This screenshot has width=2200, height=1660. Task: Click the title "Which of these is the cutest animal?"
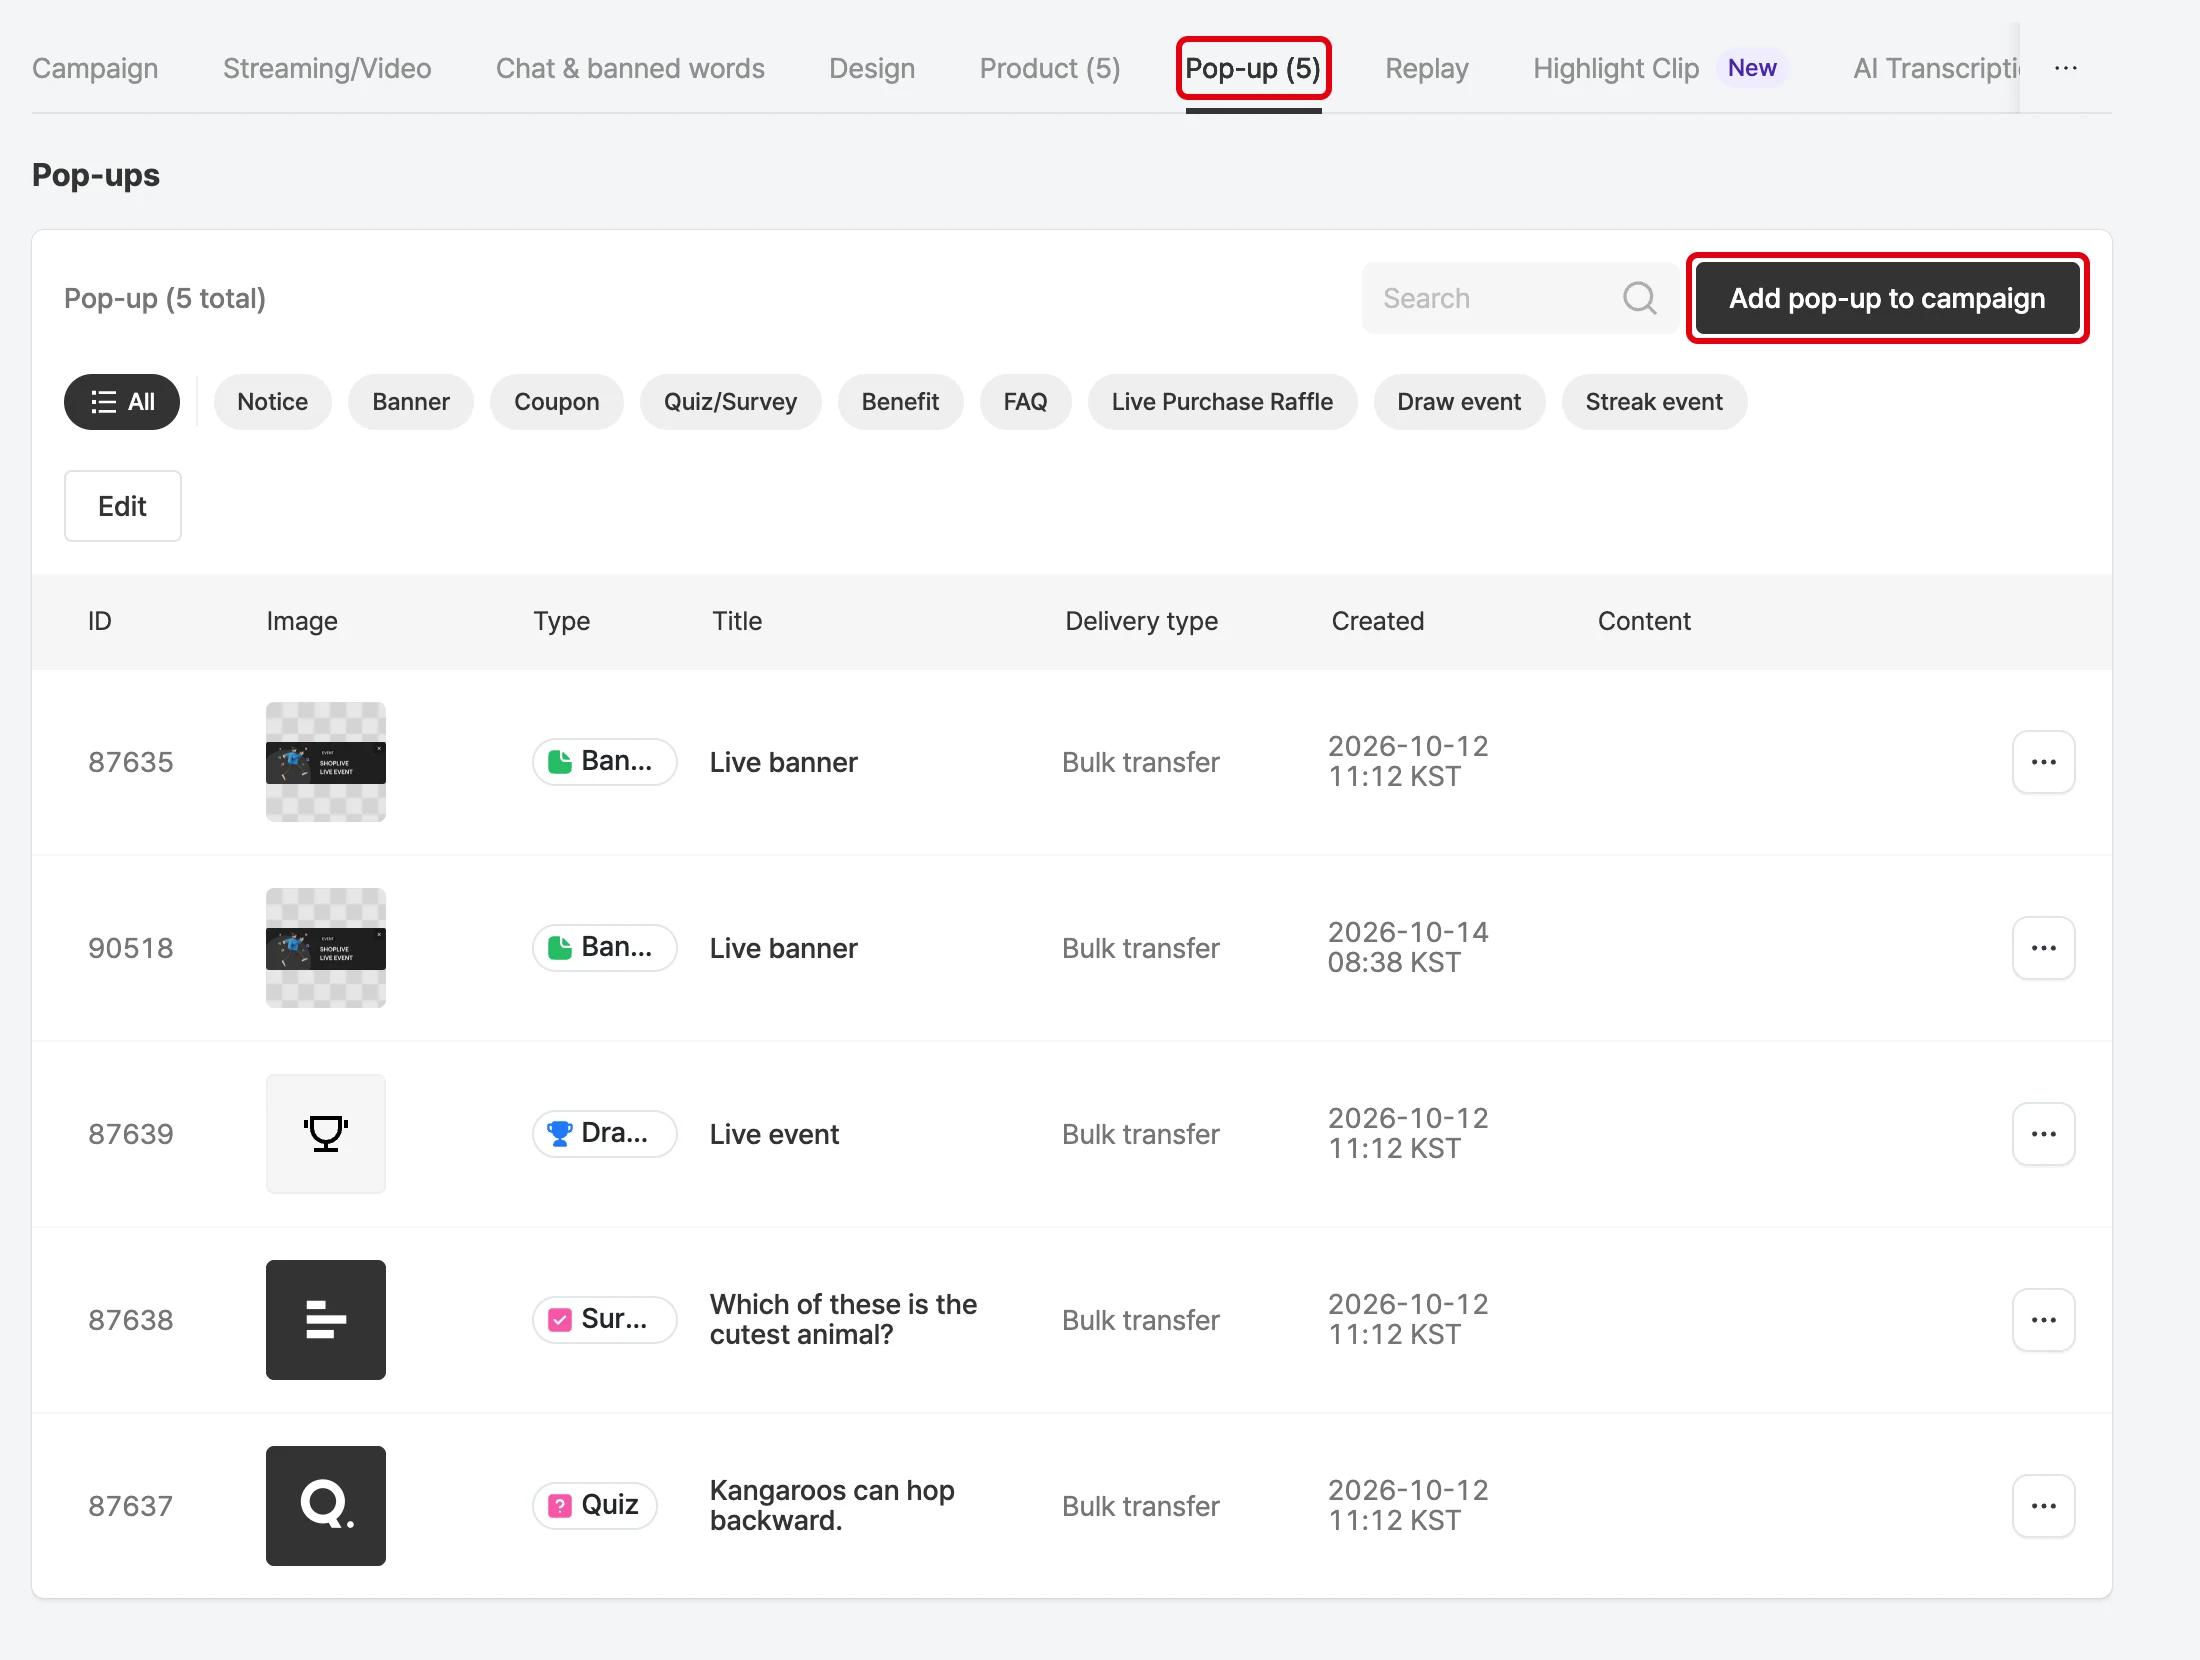pyautogui.click(x=843, y=1319)
